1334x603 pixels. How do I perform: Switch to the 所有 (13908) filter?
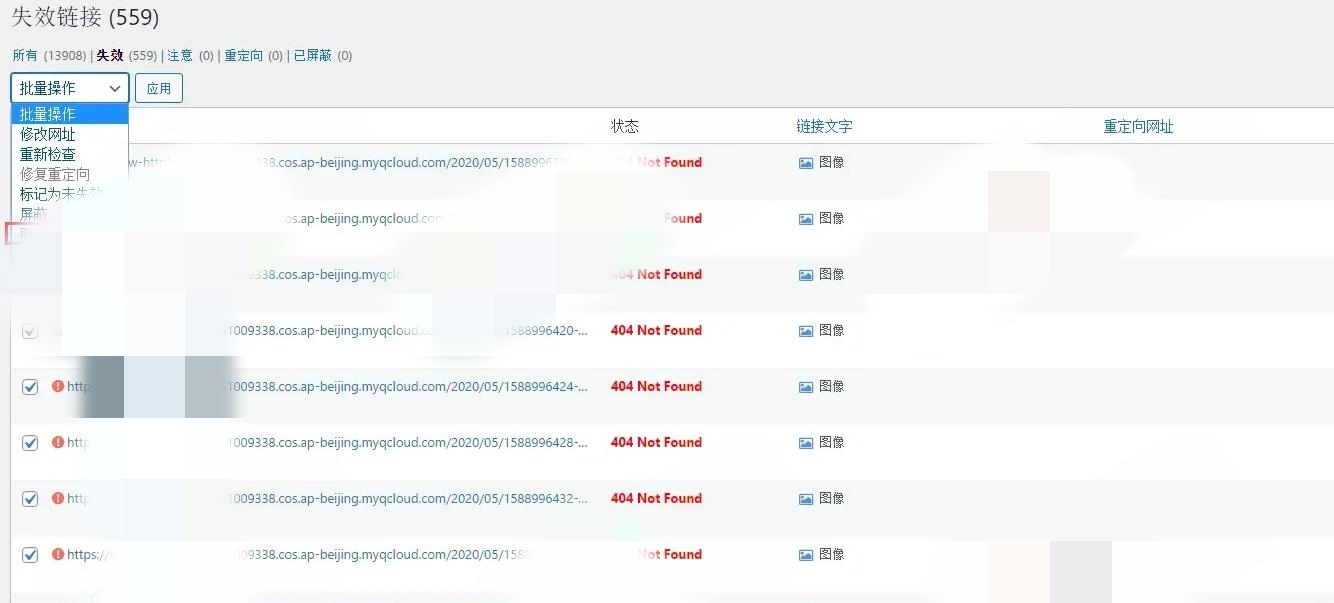pyautogui.click(x=25, y=56)
